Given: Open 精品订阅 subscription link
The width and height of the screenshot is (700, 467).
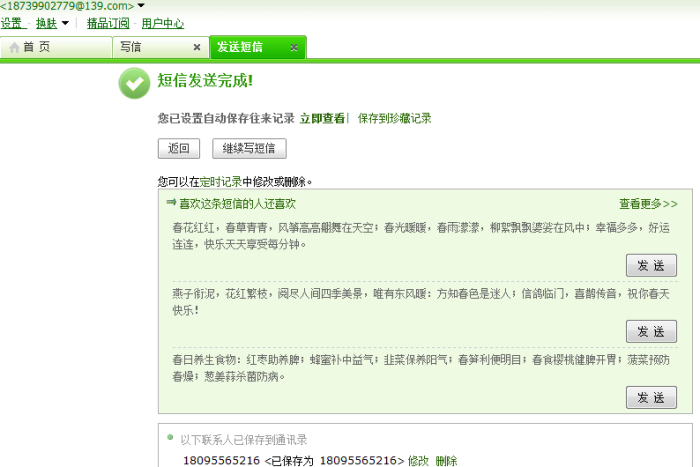Looking at the screenshot, I should tap(108, 23).
